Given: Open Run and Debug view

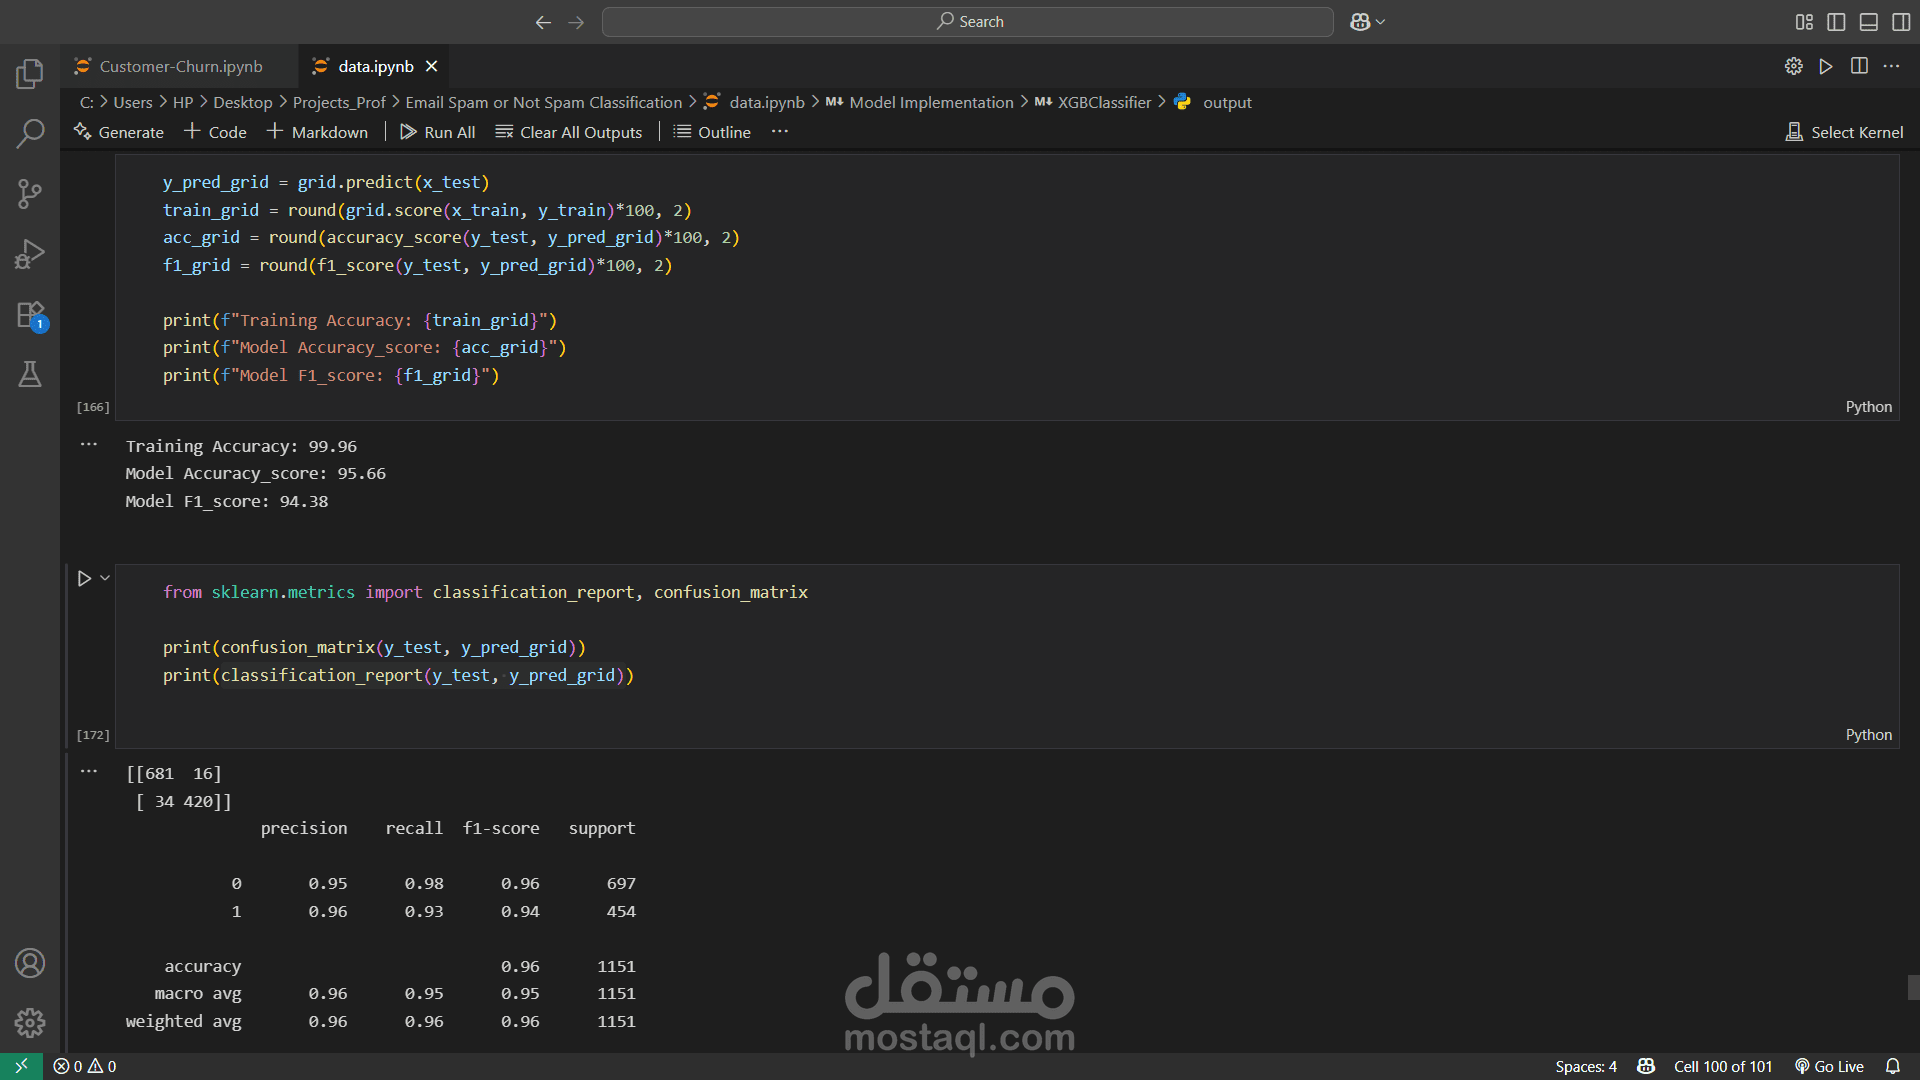Looking at the screenshot, I should coord(30,254).
